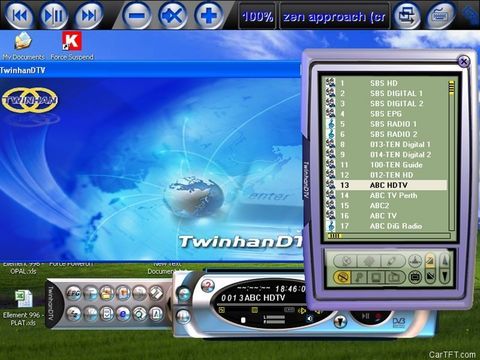The image size is (480, 360).
Task: Toggle the key encrypted-channels filter
Action: tap(360, 277)
